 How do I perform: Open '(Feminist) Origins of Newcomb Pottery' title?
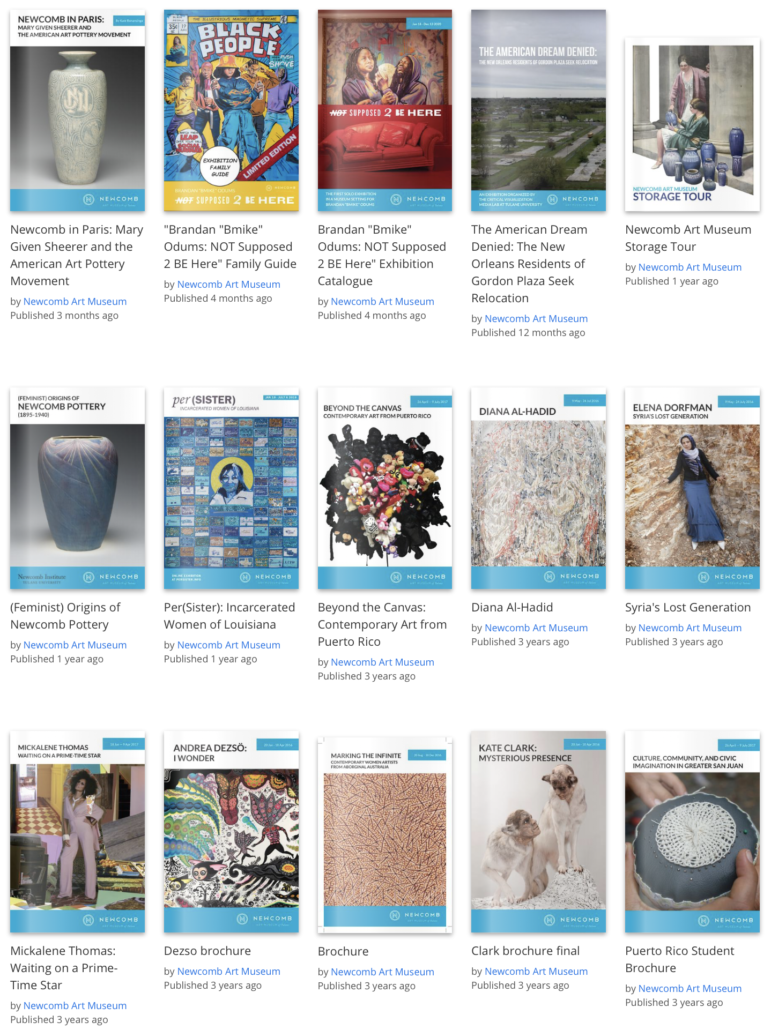(x=65, y=616)
